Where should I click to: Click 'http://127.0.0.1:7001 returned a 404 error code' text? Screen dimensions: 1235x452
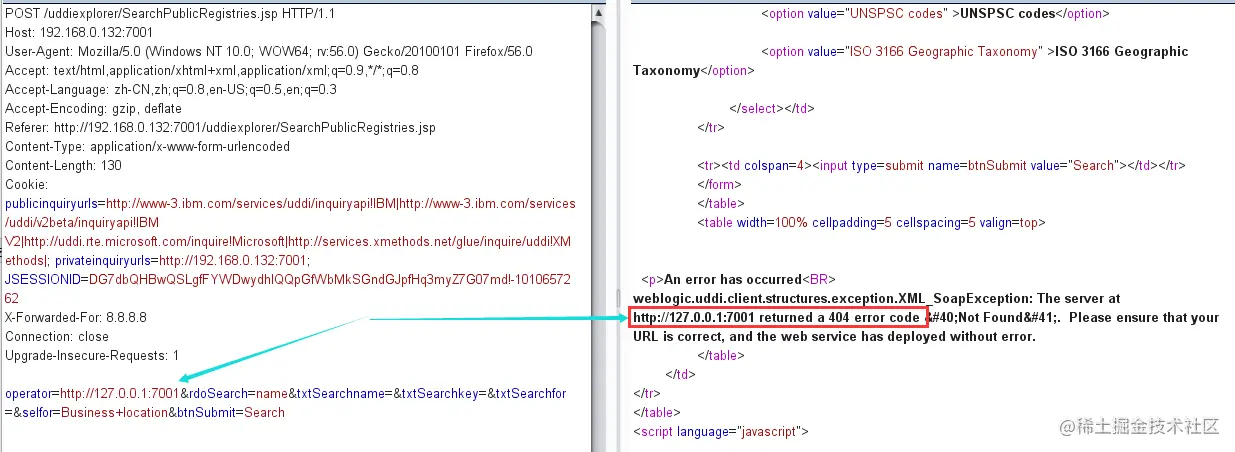click(x=778, y=318)
